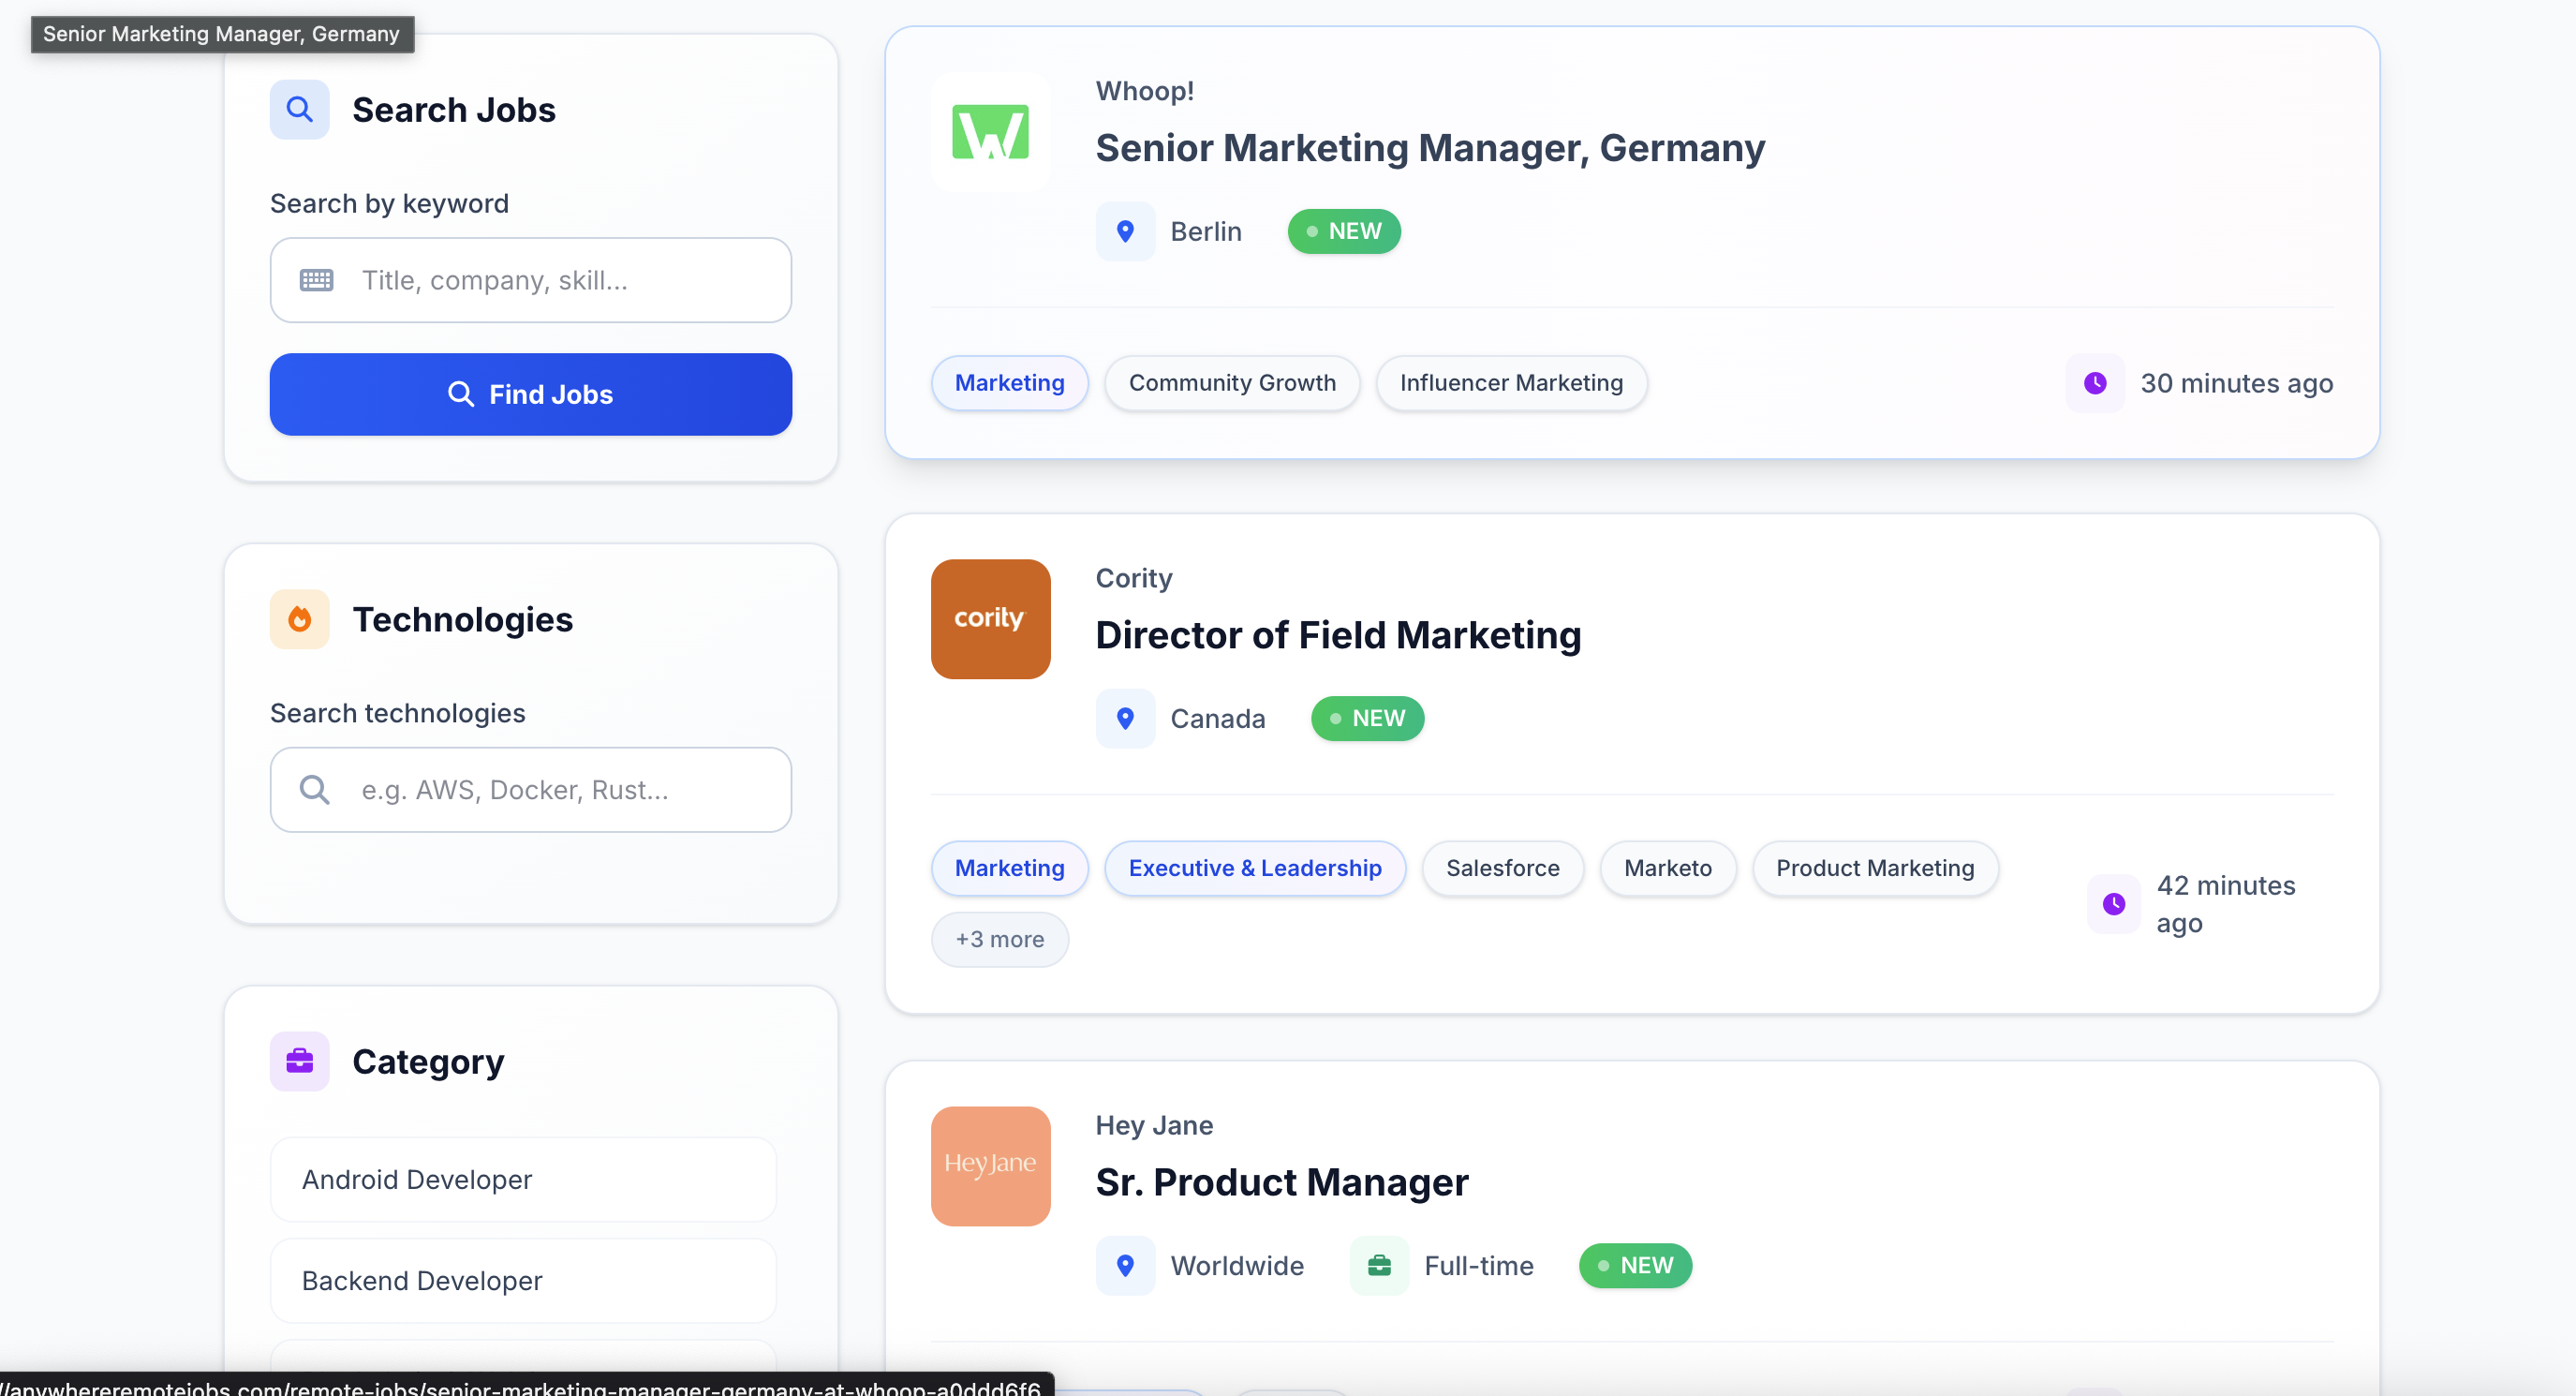Click the location pin icon next to Berlin
2576x1396 pixels.
pyautogui.click(x=1125, y=231)
